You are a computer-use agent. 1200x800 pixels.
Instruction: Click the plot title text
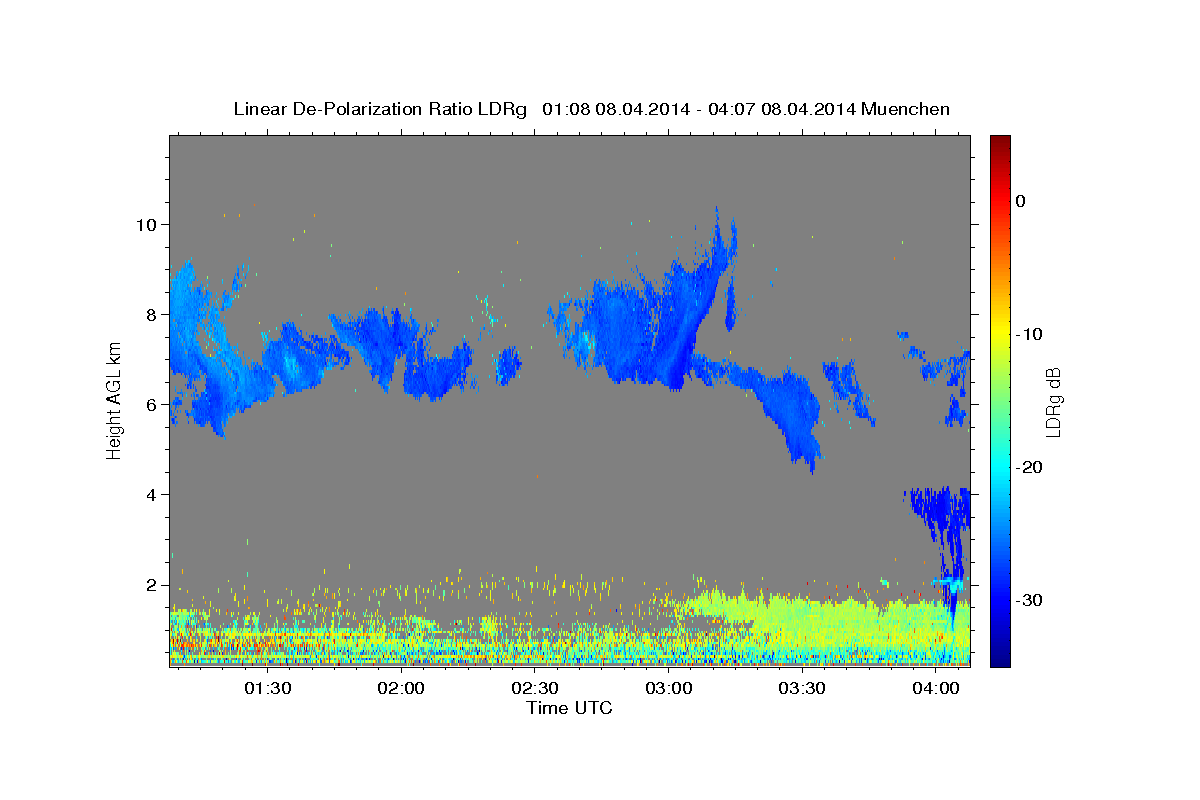pyautogui.click(x=591, y=109)
